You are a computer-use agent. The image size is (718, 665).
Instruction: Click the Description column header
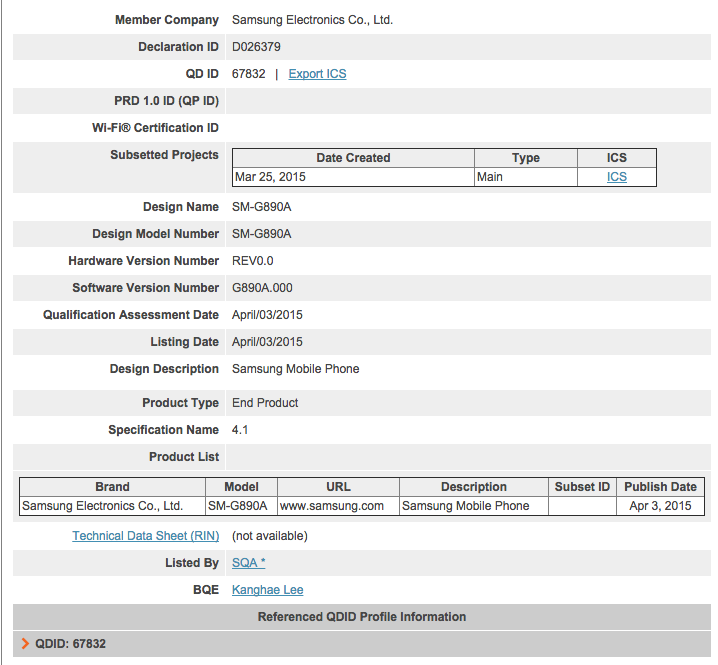474,487
